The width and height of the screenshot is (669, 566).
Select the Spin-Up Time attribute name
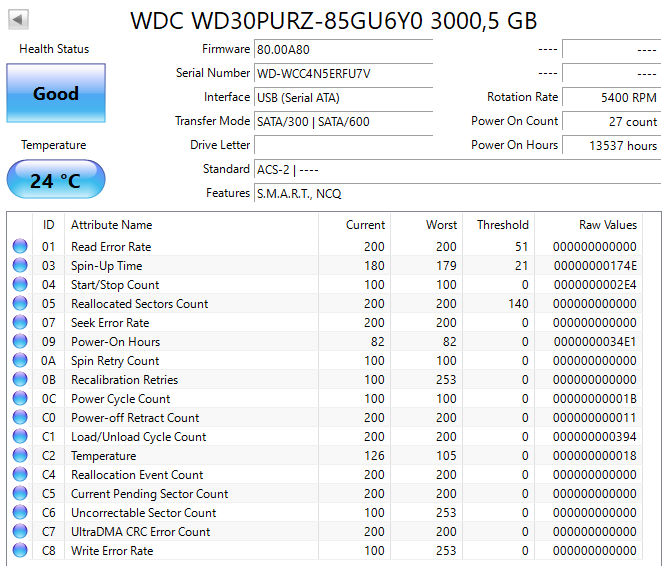[107, 266]
